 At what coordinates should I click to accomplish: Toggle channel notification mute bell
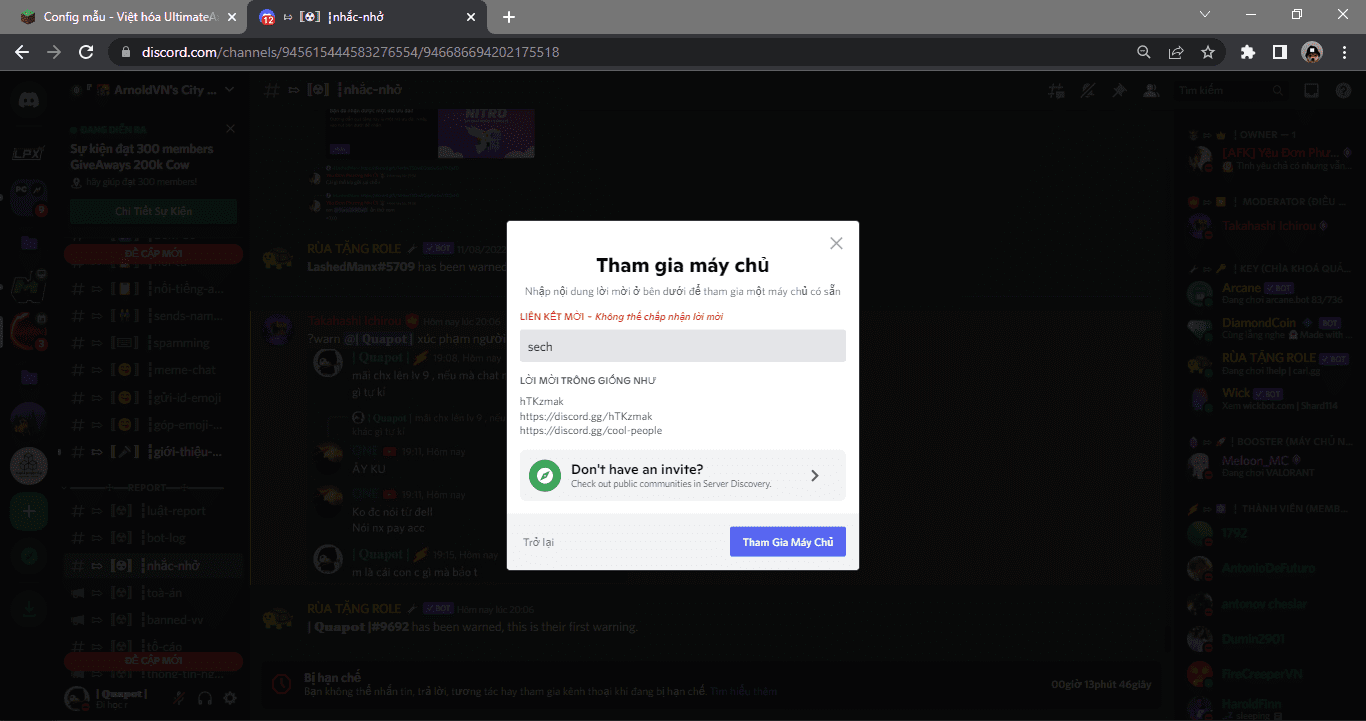point(1087,90)
